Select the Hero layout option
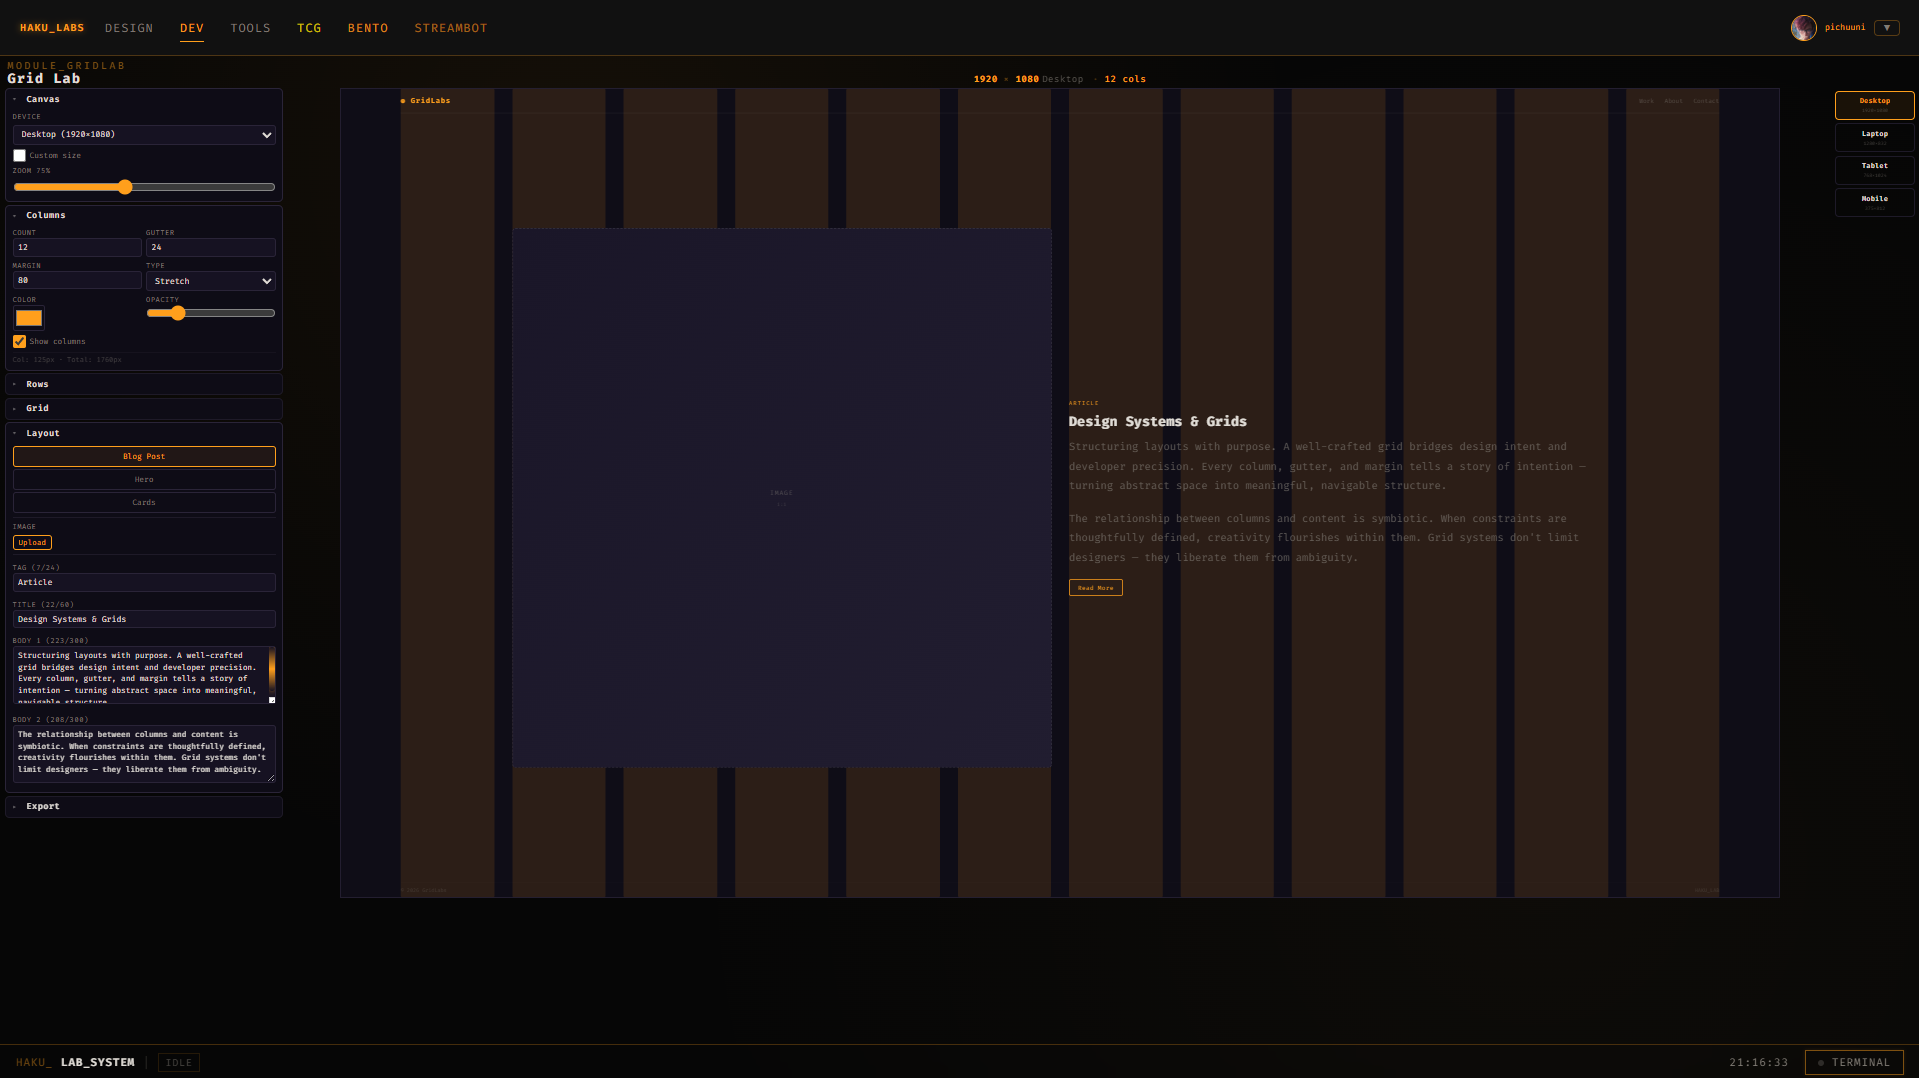 pyautogui.click(x=144, y=480)
